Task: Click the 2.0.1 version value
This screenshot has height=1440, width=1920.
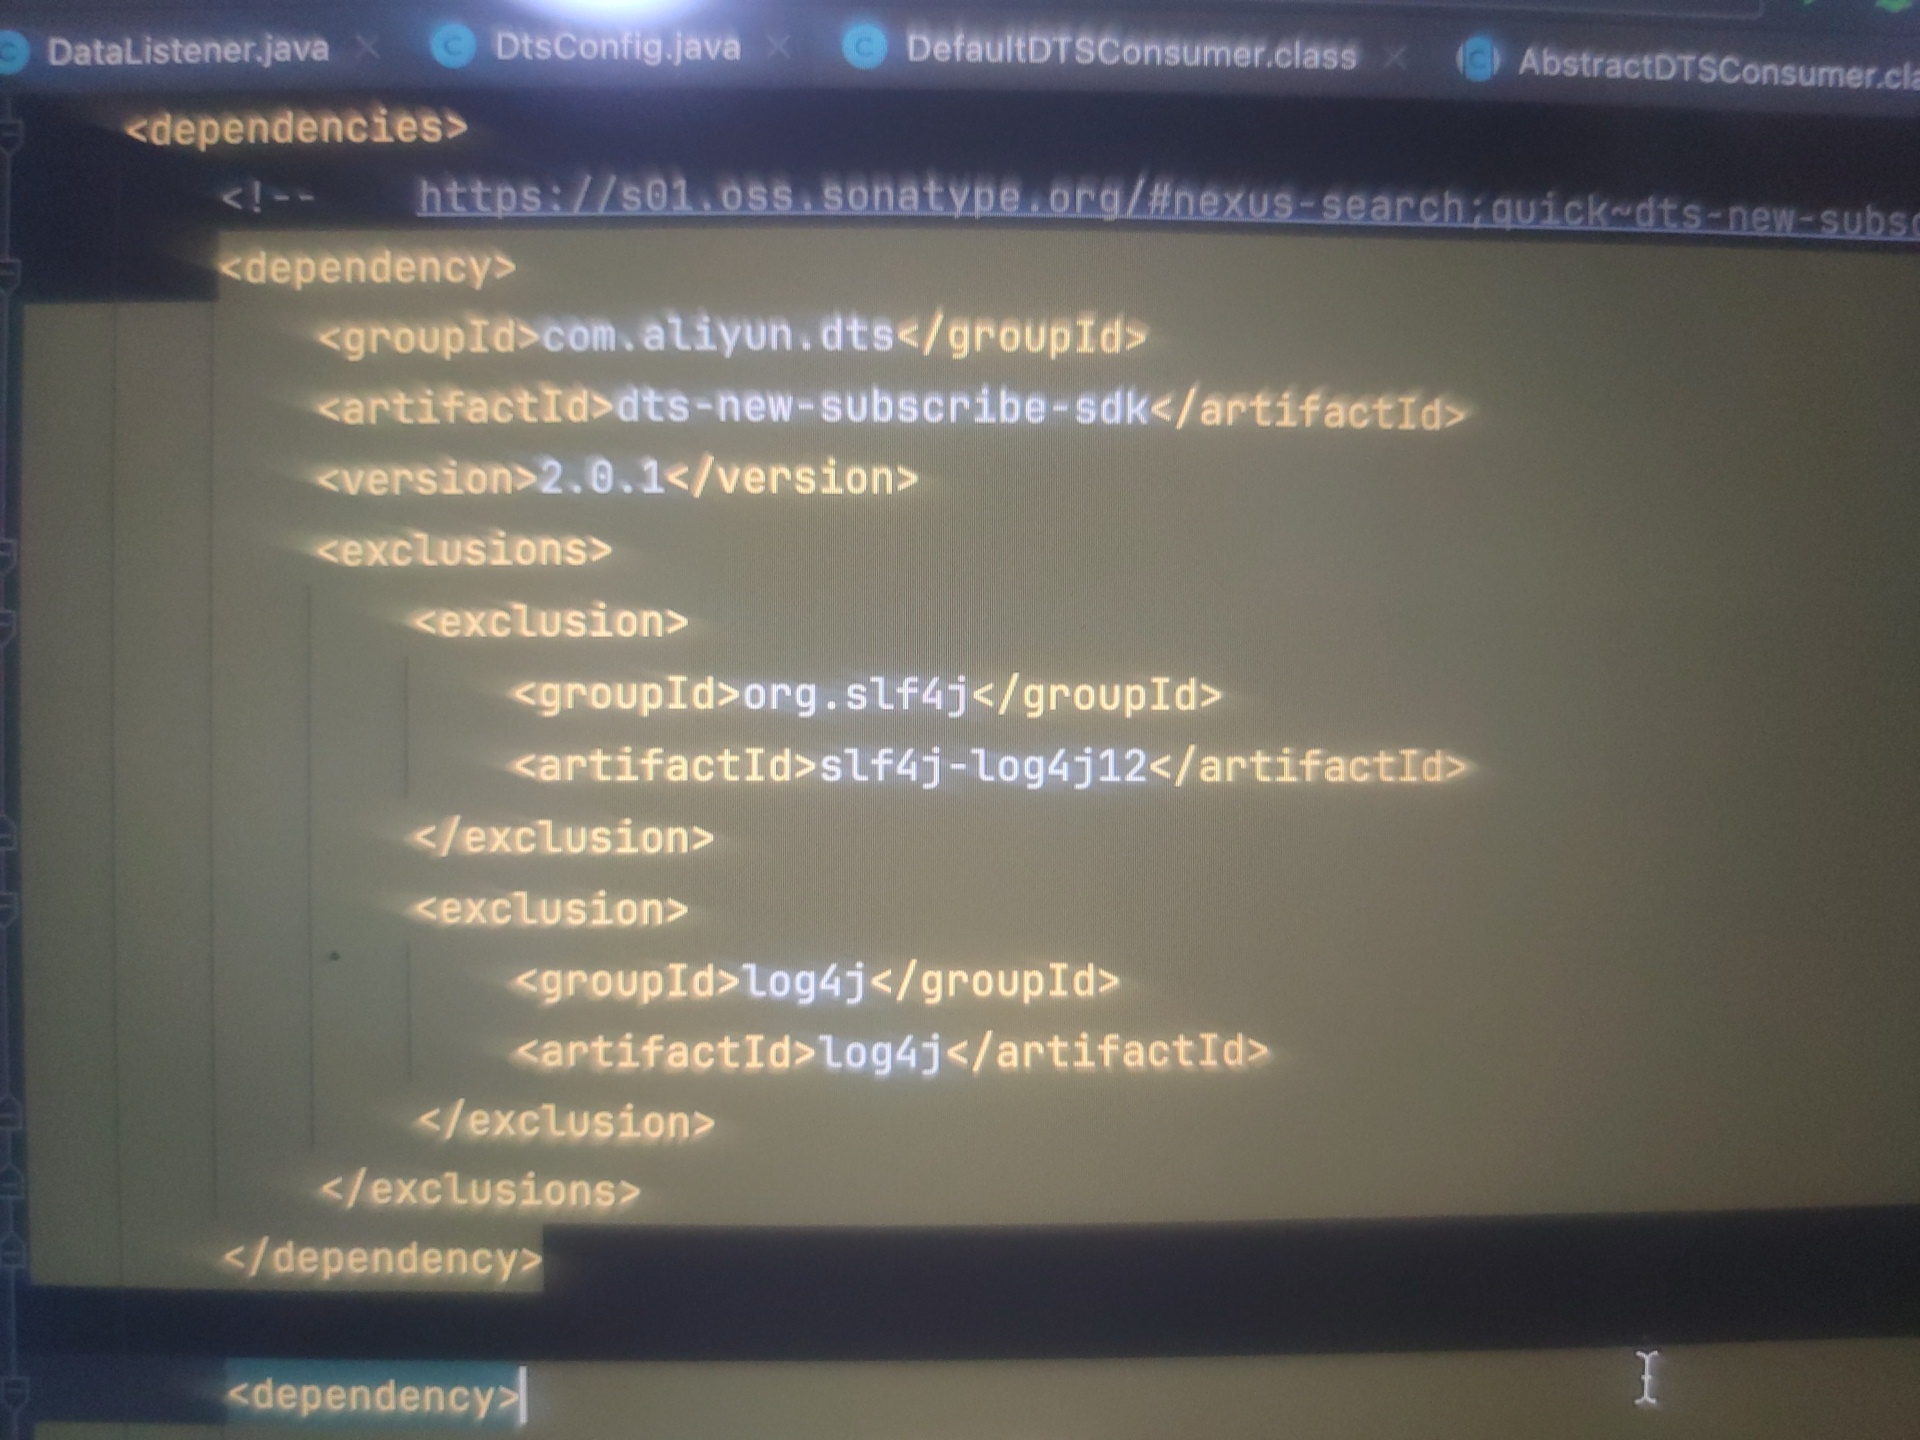Action: tap(602, 478)
